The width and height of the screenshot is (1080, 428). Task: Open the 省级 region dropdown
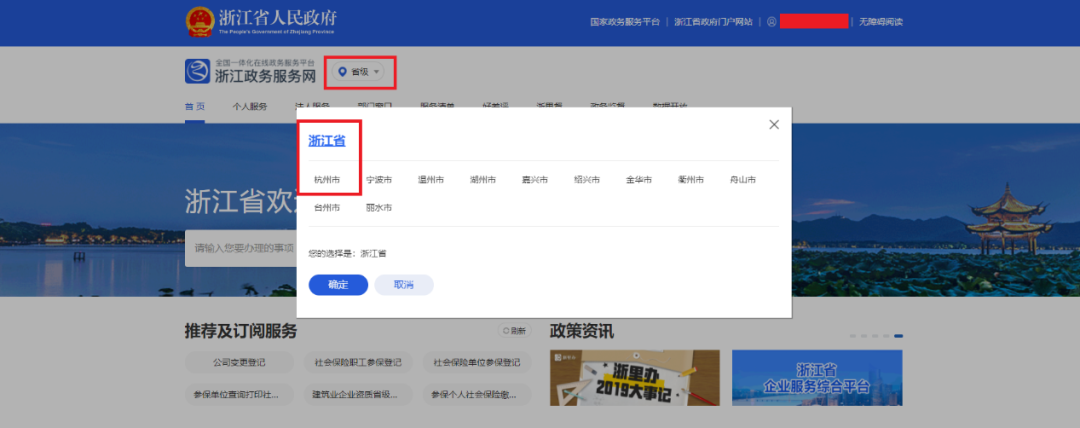(x=359, y=72)
